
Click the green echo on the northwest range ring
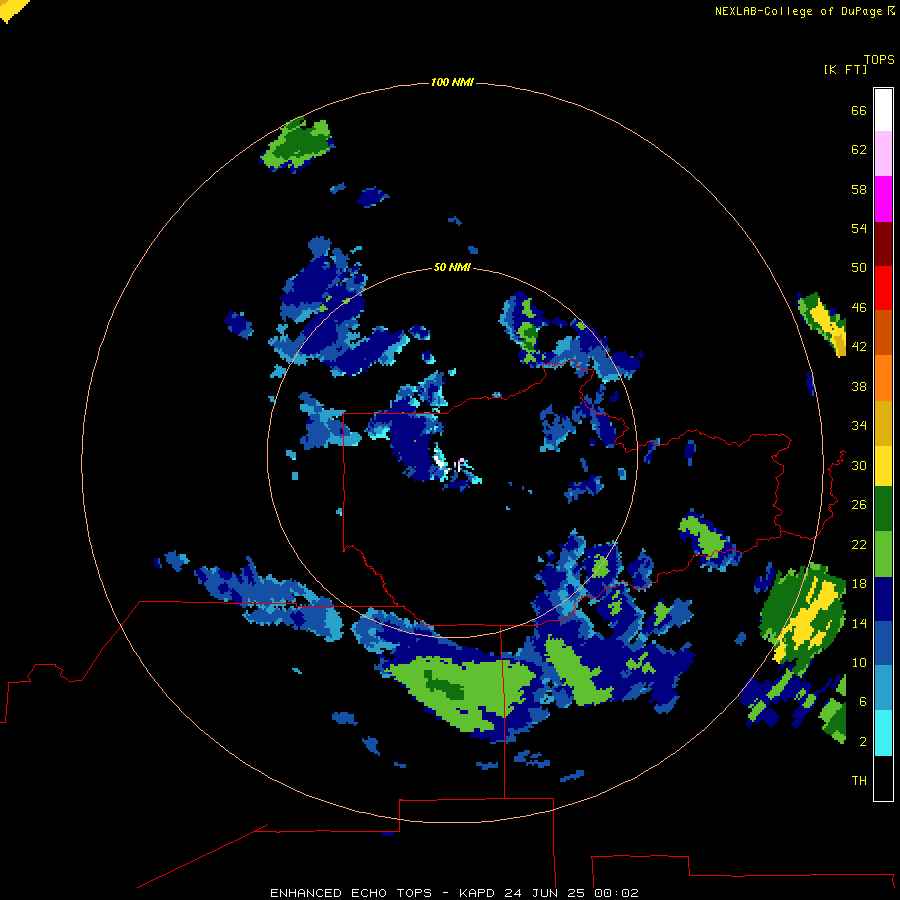(297, 143)
